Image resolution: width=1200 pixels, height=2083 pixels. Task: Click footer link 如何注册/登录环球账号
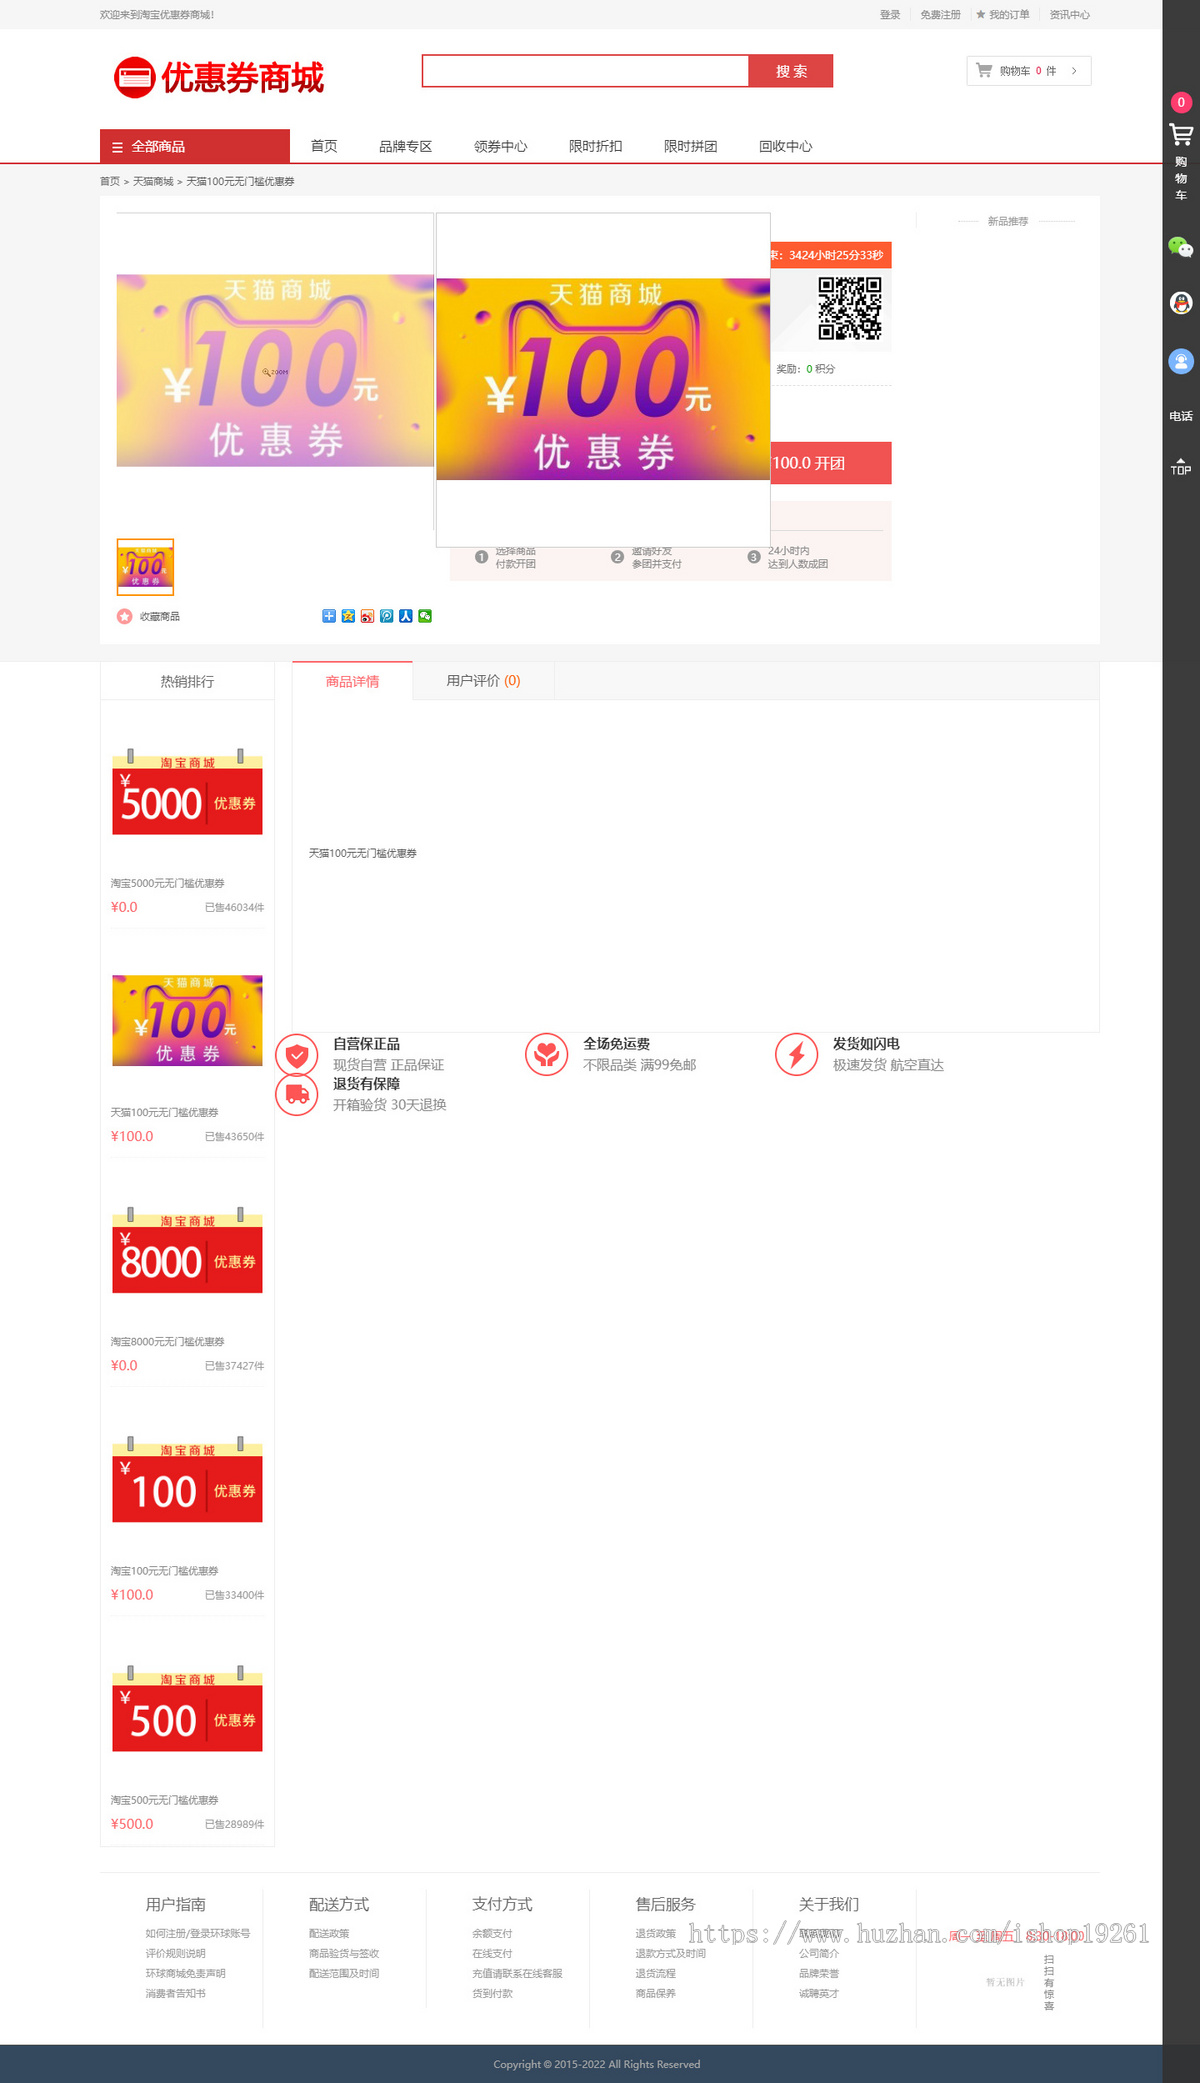pos(198,1933)
